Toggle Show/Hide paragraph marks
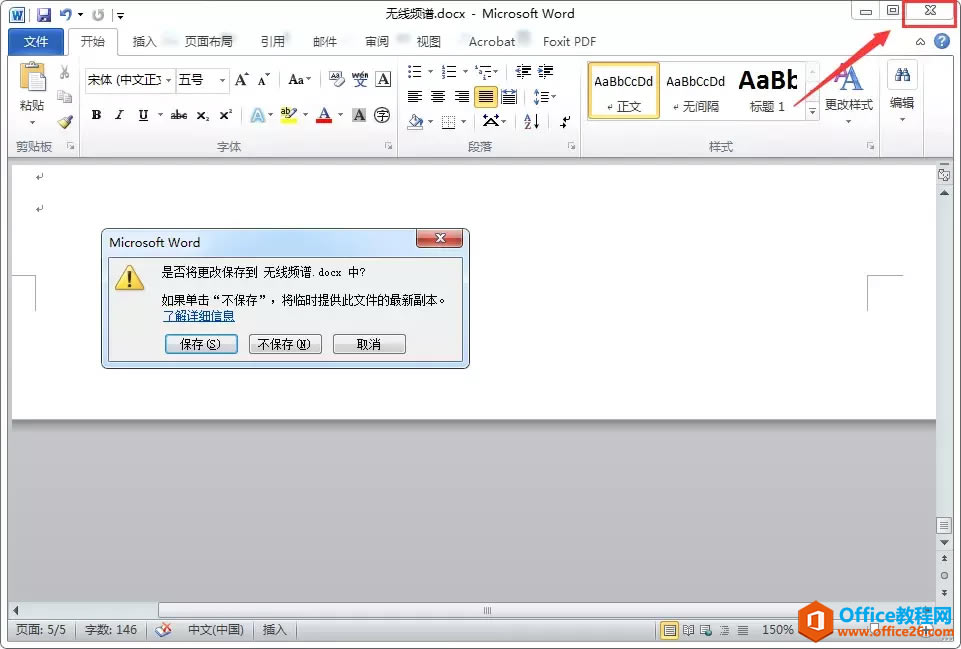The height and width of the screenshot is (649, 961). coord(565,121)
